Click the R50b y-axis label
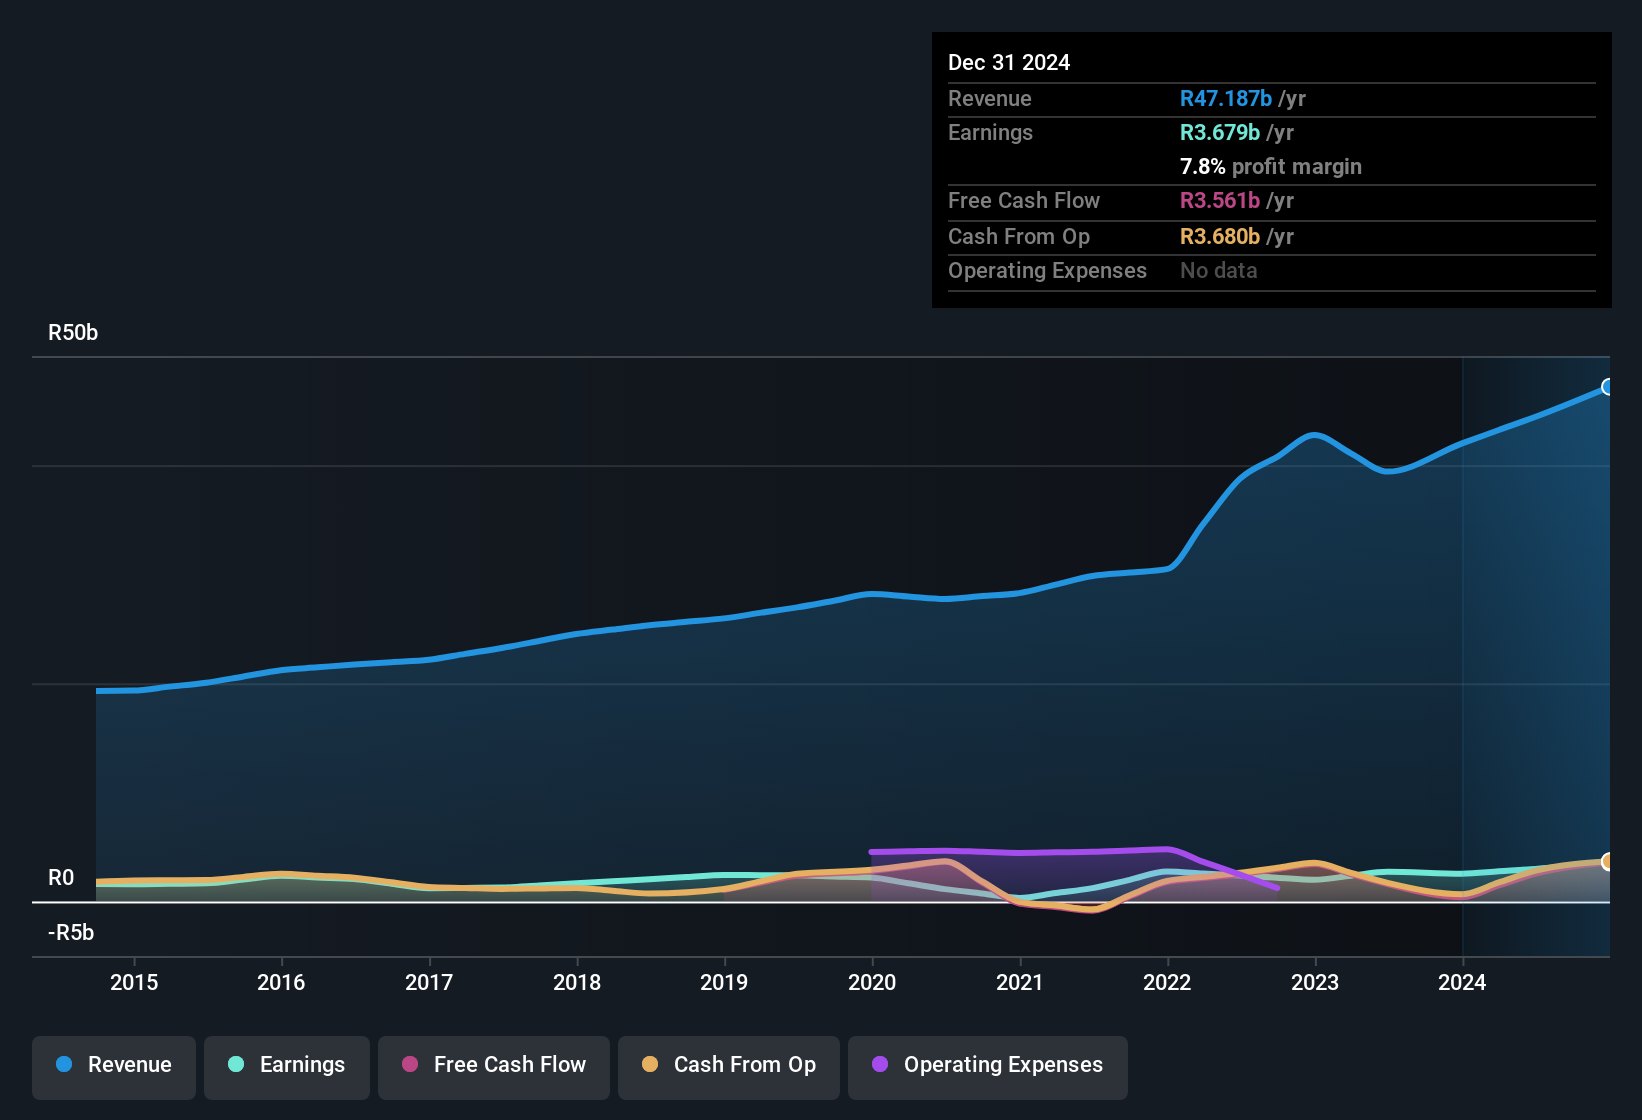The width and height of the screenshot is (1642, 1120). 73,333
